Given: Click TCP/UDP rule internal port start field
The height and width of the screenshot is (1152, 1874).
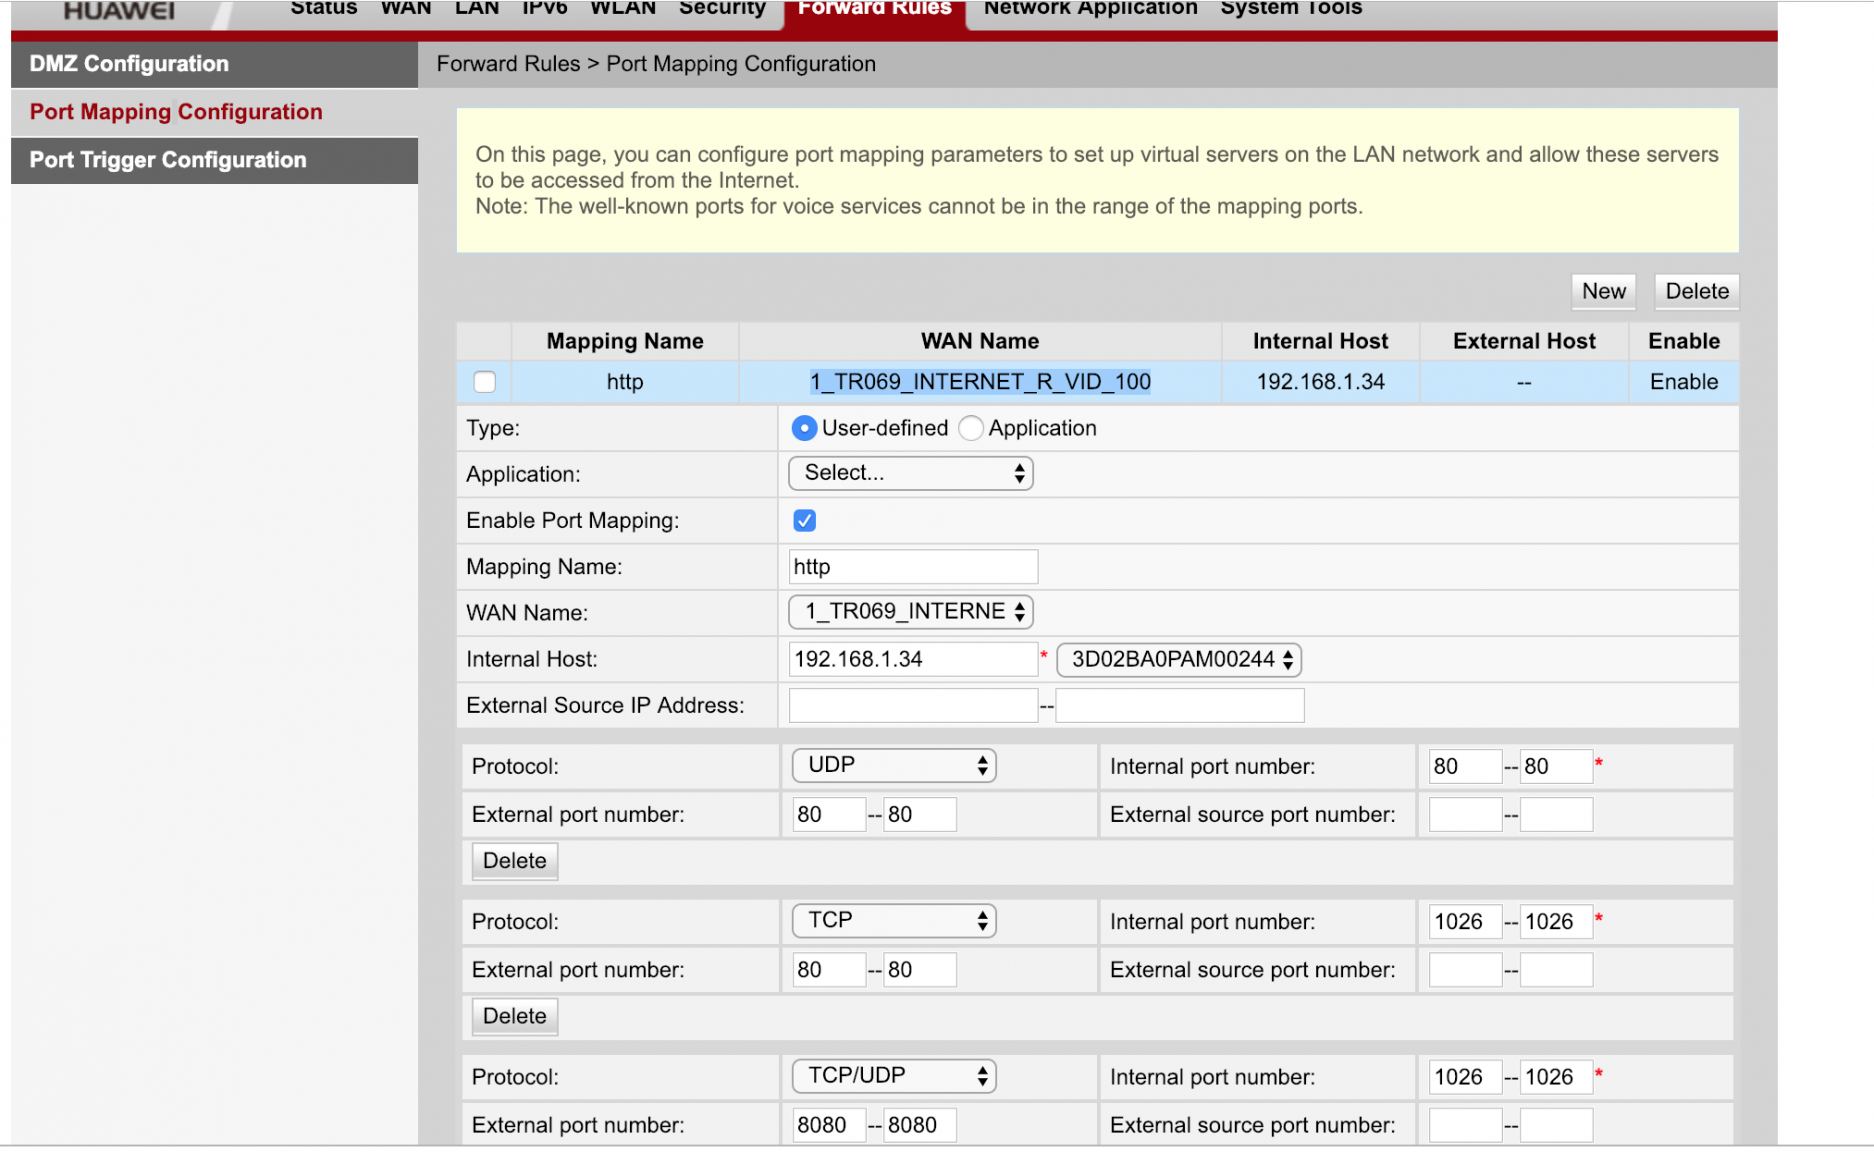Looking at the screenshot, I should (1465, 1077).
